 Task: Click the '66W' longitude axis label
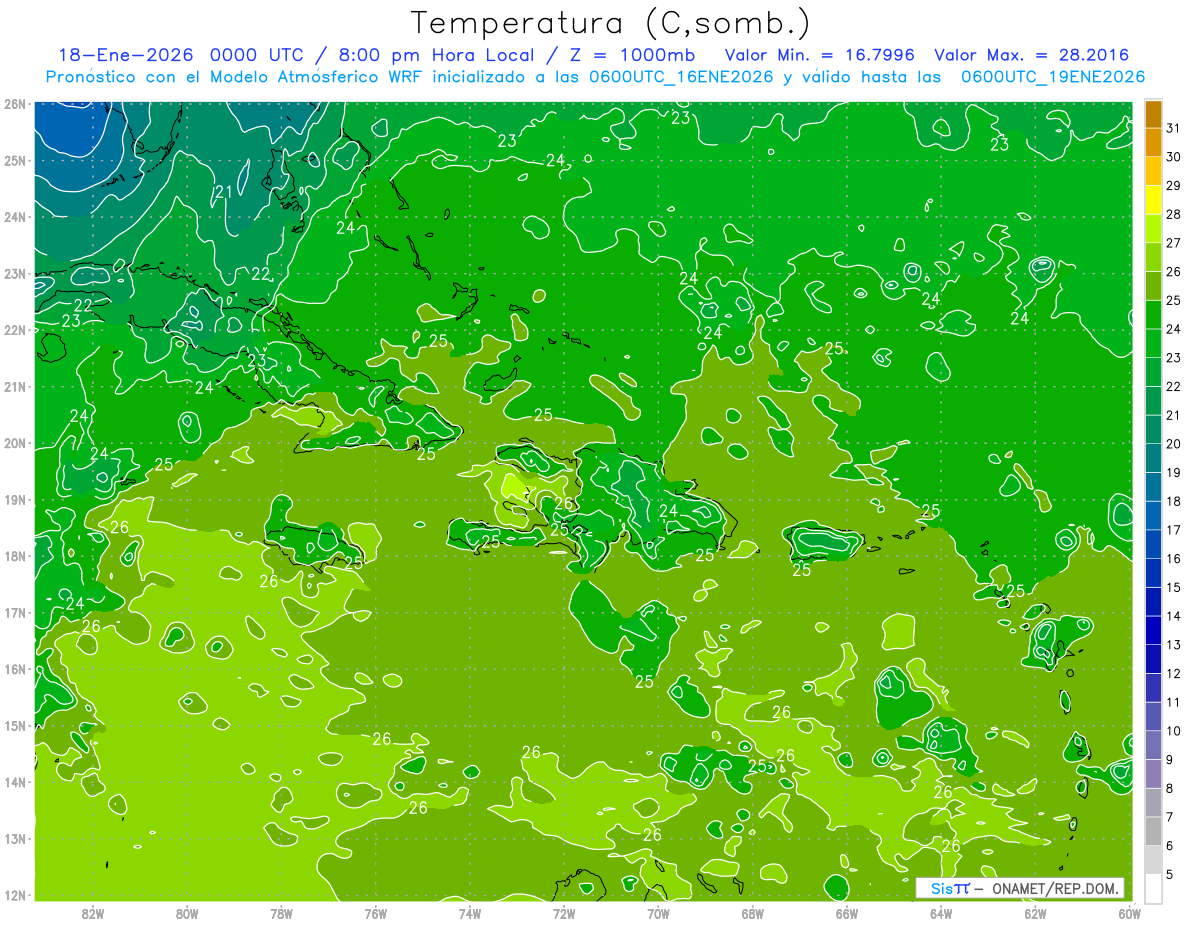(847, 913)
